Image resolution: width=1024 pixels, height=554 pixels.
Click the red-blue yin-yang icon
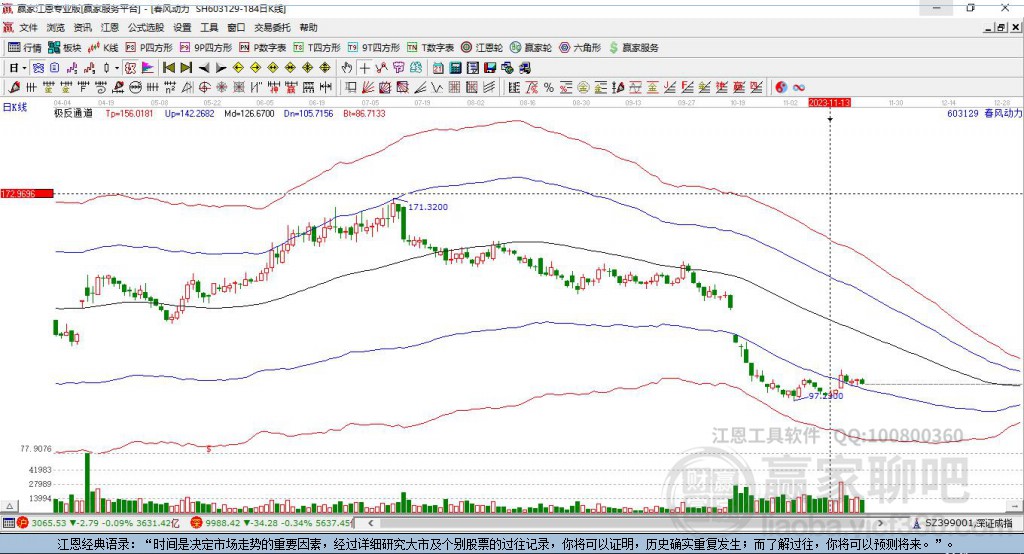pyautogui.click(x=781, y=87)
